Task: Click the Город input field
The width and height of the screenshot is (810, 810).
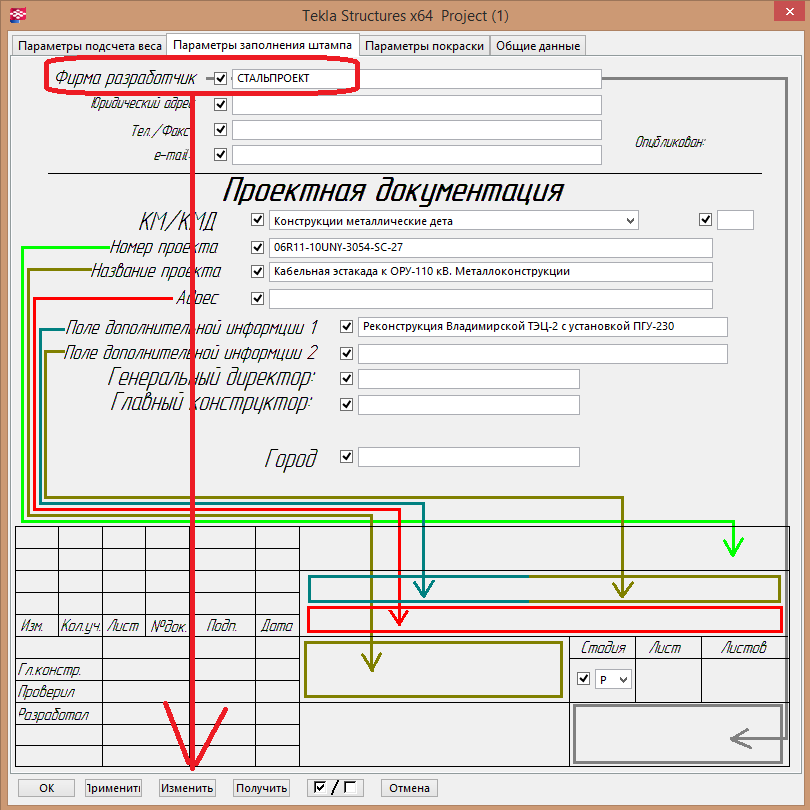Action: tap(469, 457)
